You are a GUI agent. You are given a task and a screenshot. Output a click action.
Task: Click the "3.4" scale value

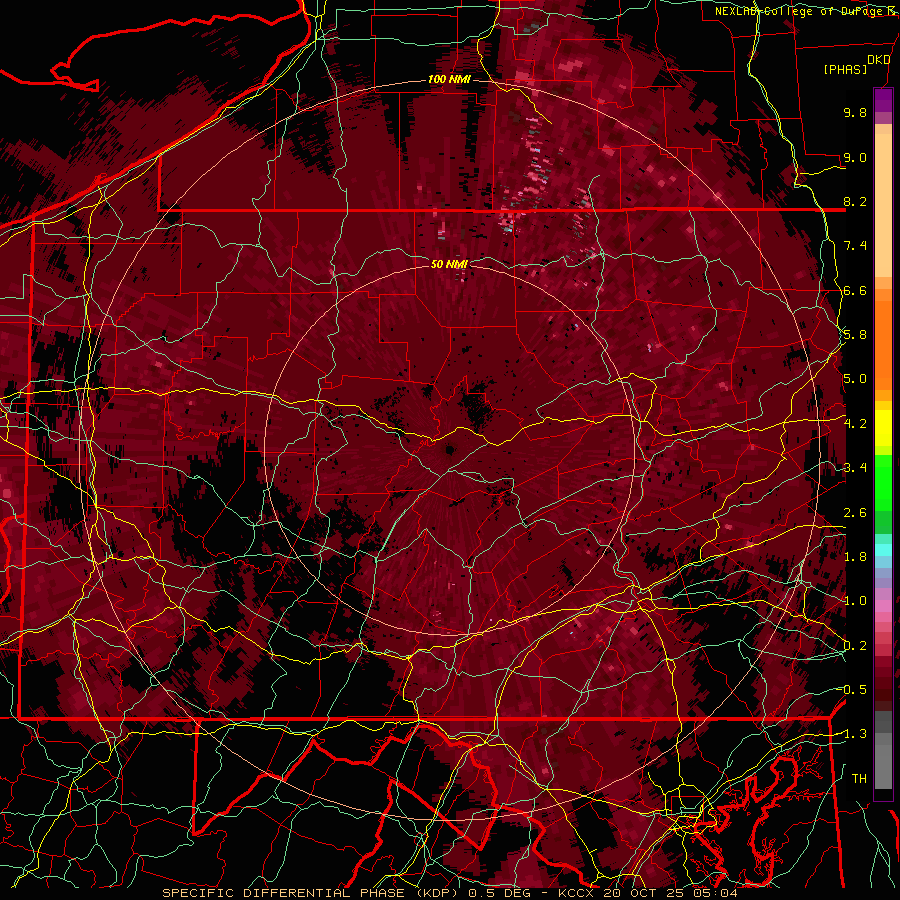855,468
